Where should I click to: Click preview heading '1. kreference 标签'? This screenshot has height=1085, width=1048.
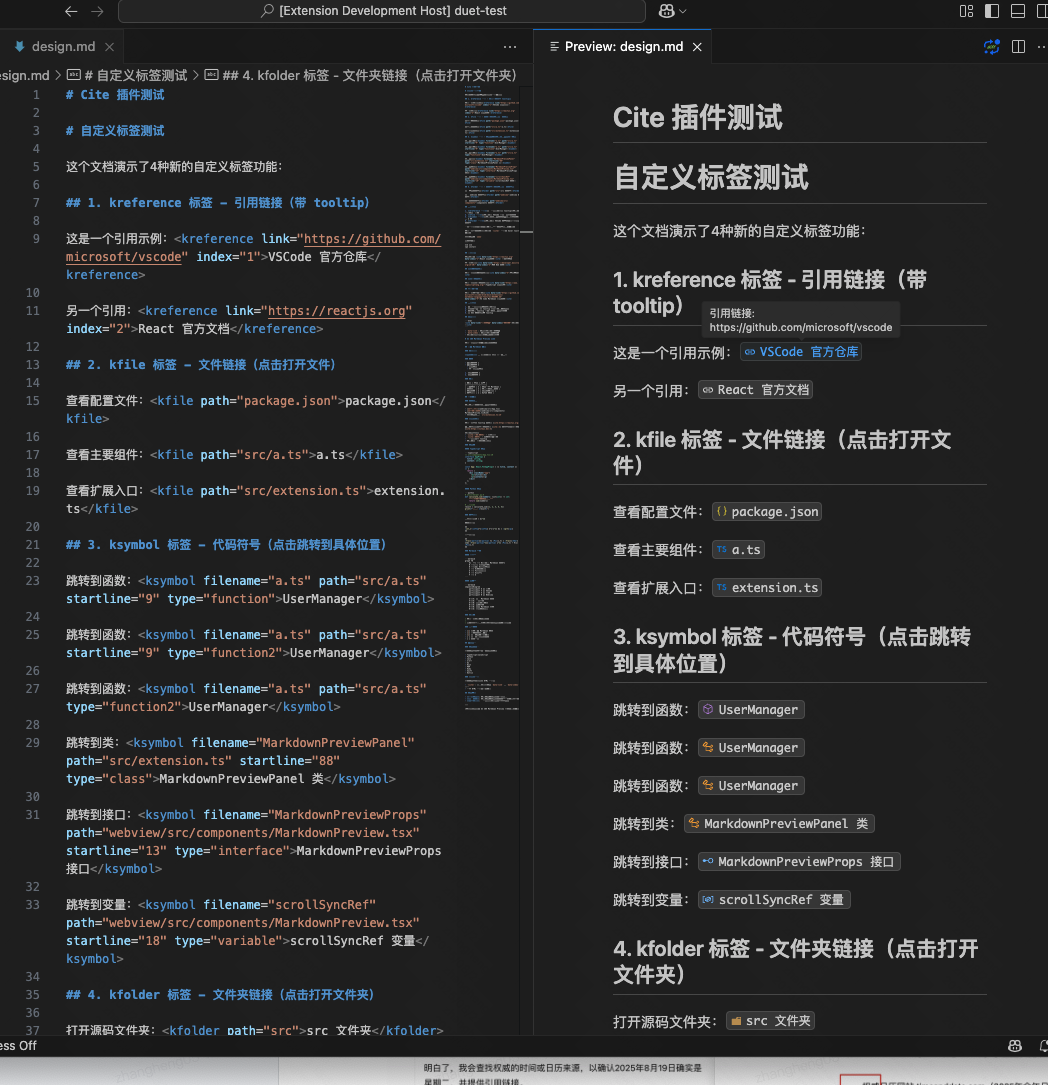769,292
